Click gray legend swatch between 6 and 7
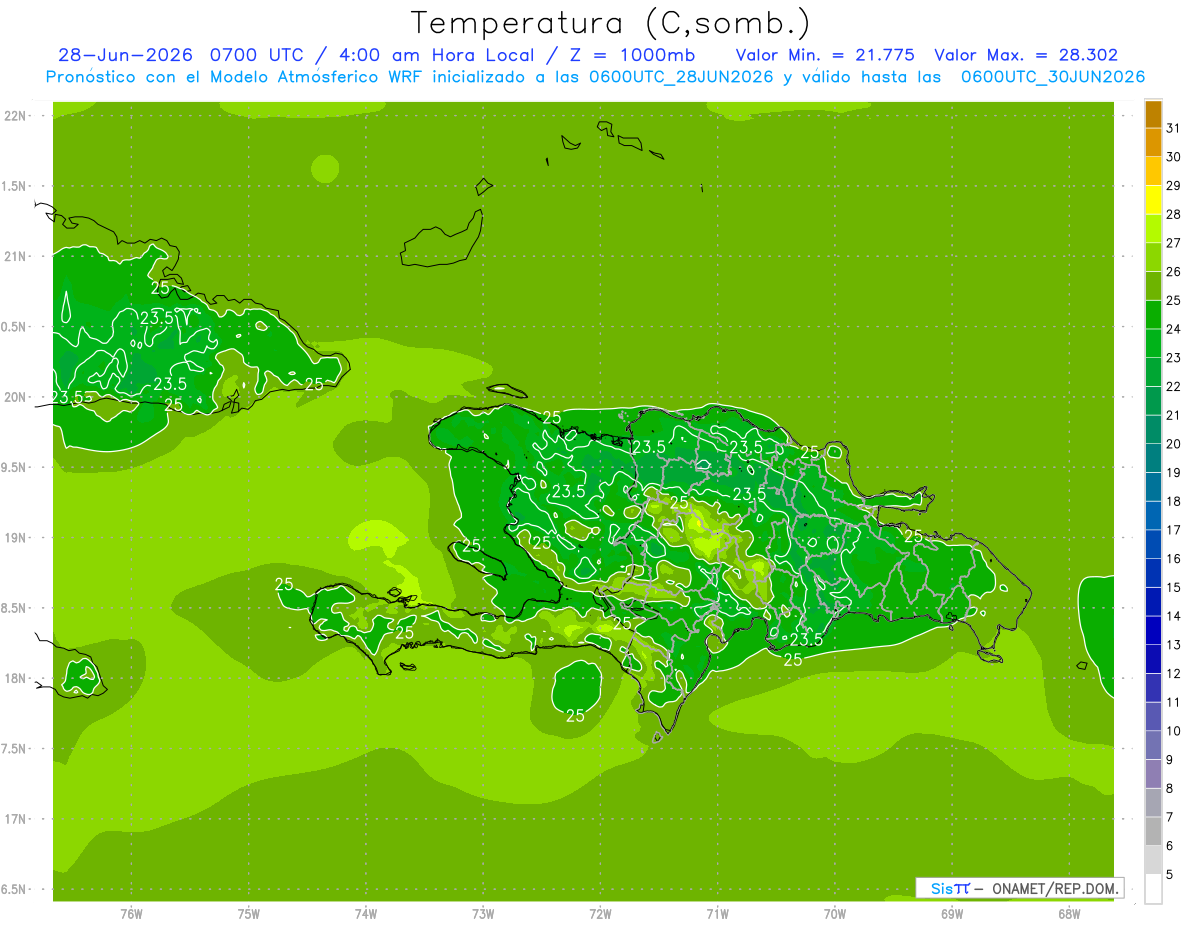Viewport: 1200px width, 927px height. point(1153,831)
